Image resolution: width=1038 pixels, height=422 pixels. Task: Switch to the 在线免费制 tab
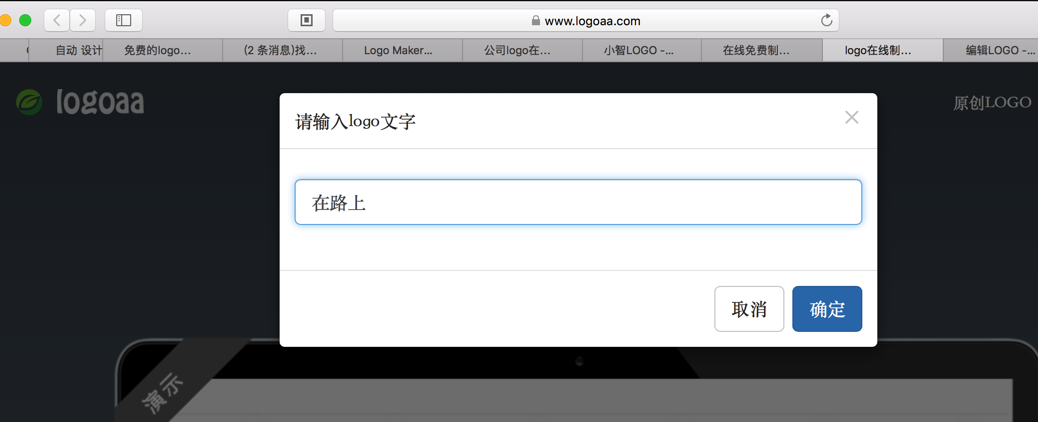(x=762, y=50)
